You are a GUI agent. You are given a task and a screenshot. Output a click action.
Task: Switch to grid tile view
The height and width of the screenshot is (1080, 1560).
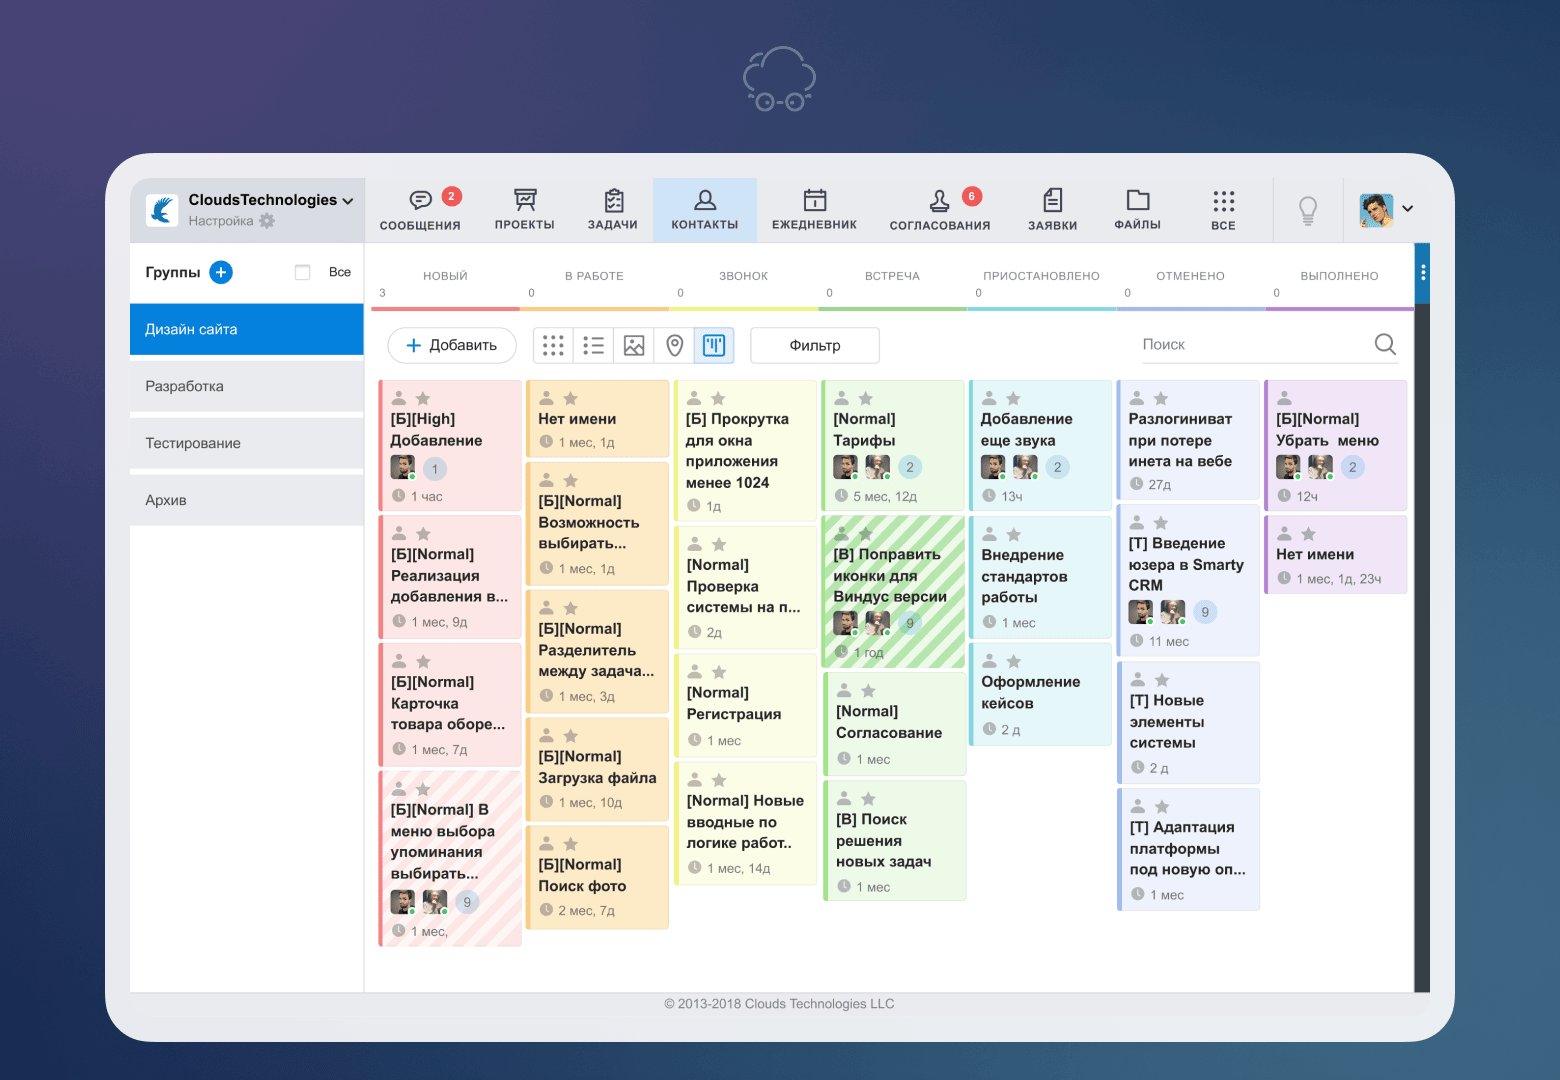tap(553, 346)
